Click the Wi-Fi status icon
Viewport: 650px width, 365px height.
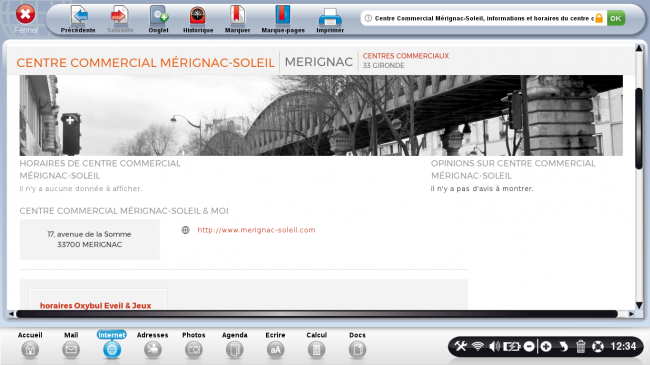coord(478,346)
